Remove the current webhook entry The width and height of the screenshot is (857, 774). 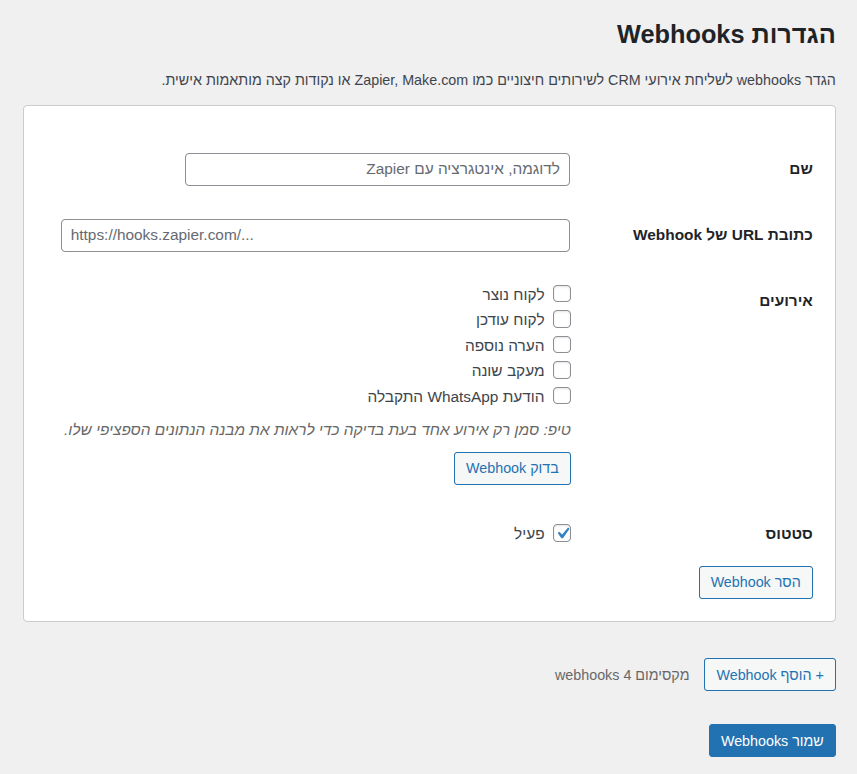click(755, 582)
